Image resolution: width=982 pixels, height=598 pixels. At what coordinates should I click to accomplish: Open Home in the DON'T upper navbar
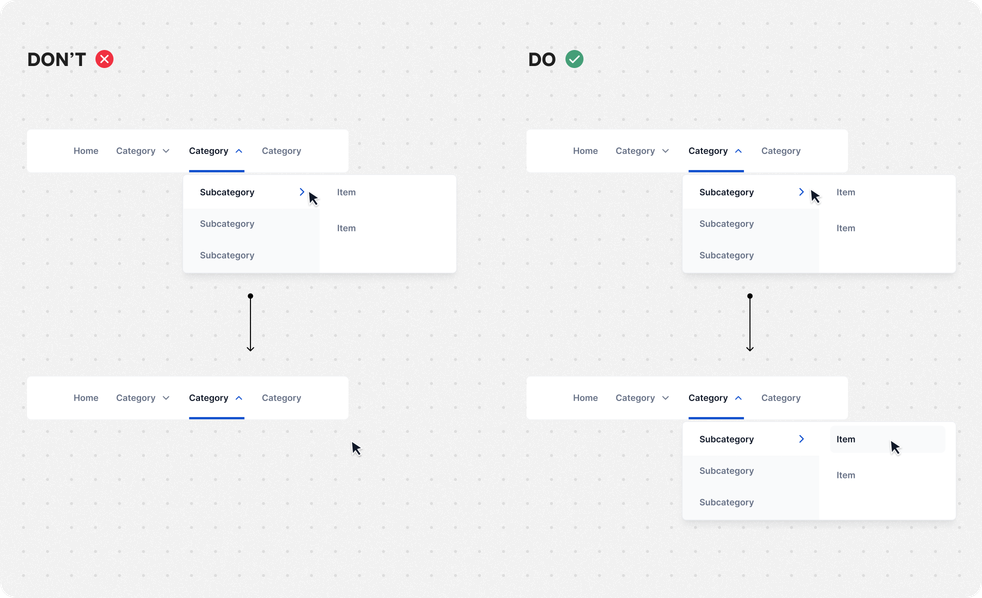pos(86,151)
